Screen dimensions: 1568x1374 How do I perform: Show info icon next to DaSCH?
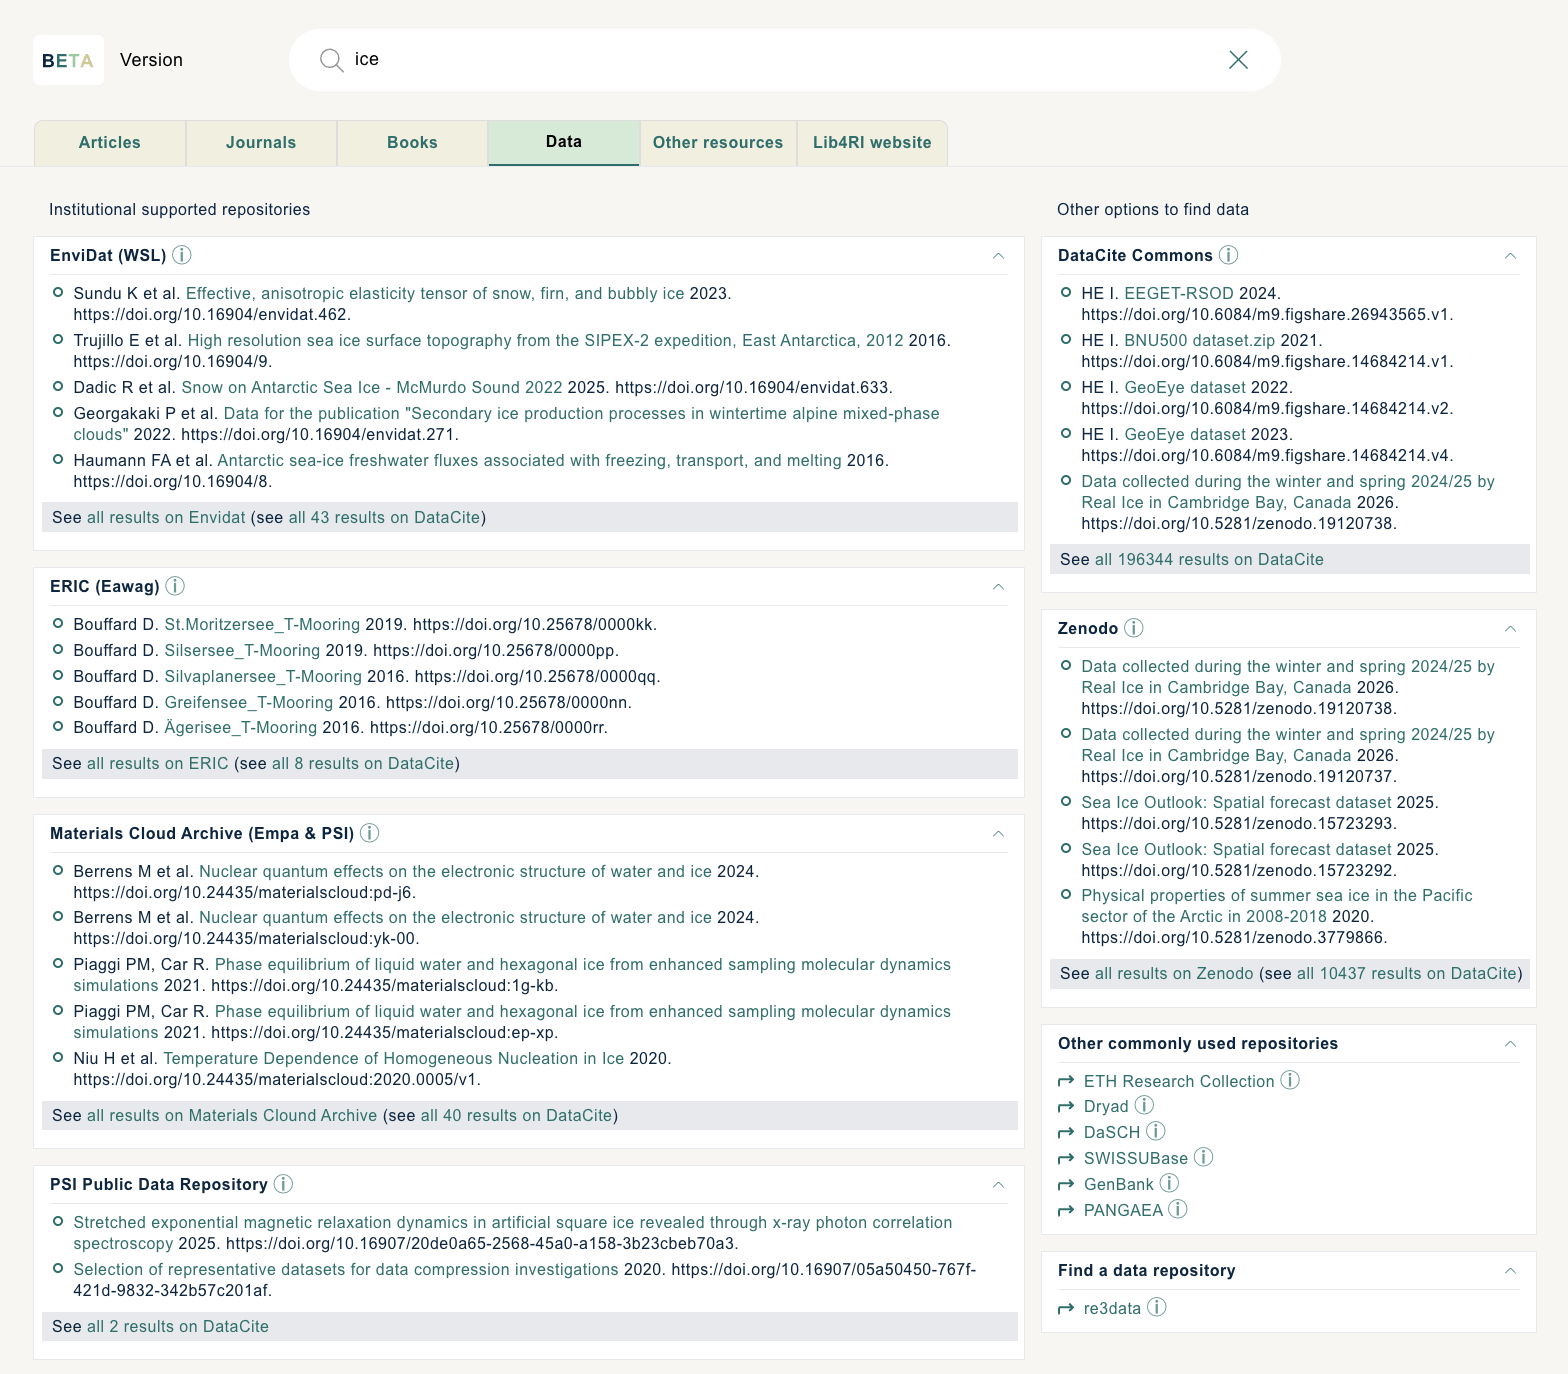click(x=1156, y=1131)
